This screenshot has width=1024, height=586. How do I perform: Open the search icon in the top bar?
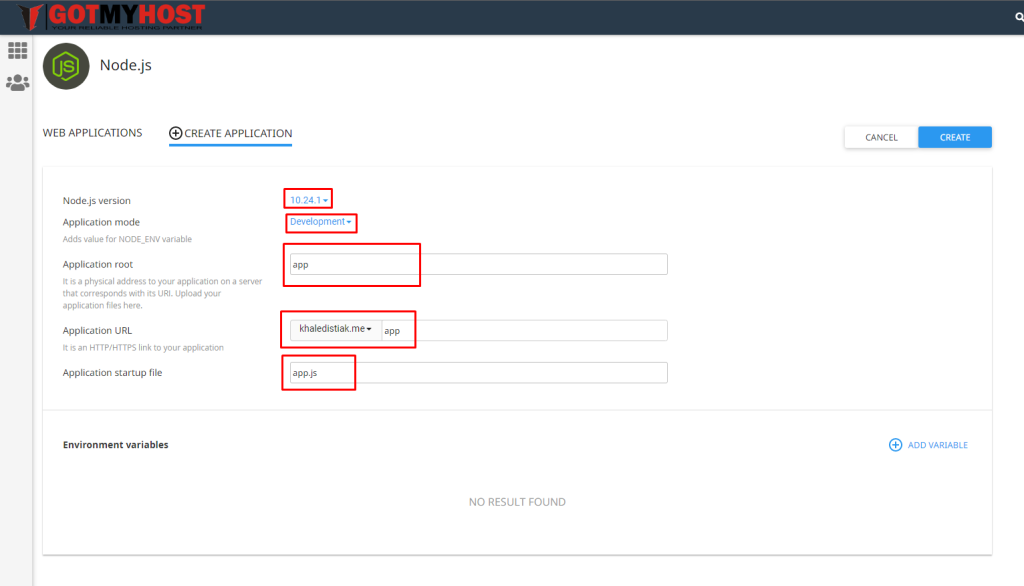point(1018,17)
